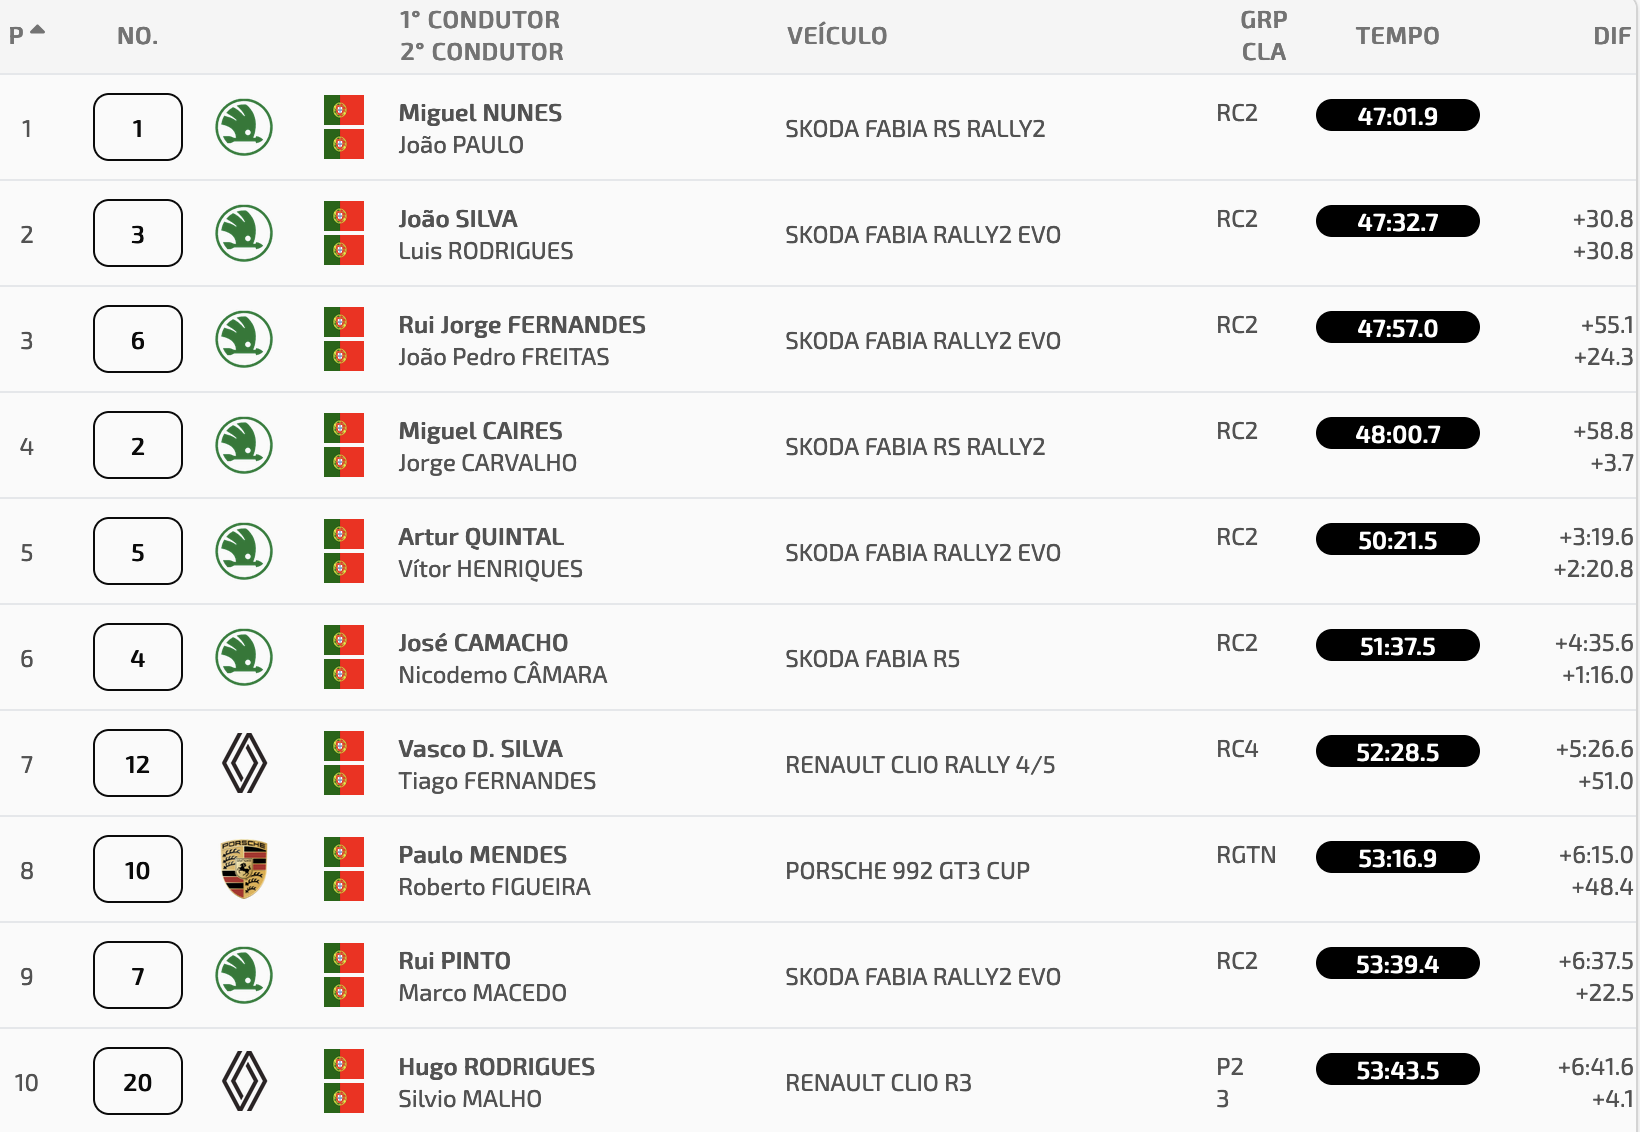
Task: Click Renault logo beside Vasco D. SILVA
Action: coord(244,763)
